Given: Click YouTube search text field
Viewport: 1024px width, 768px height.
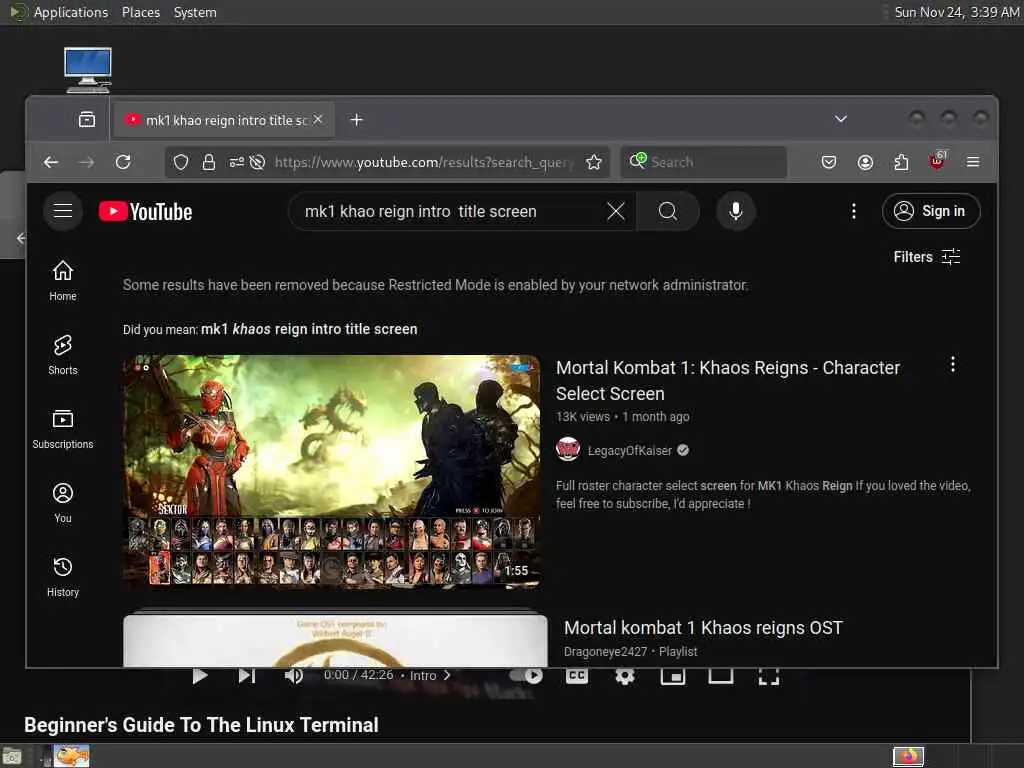Looking at the screenshot, I should [451, 211].
